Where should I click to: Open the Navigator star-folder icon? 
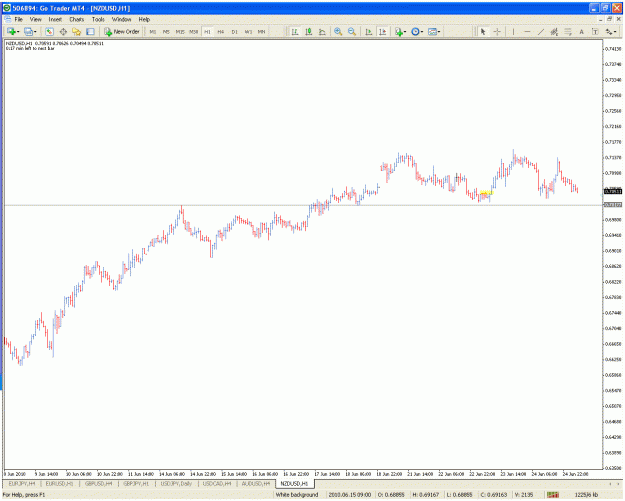(77, 31)
